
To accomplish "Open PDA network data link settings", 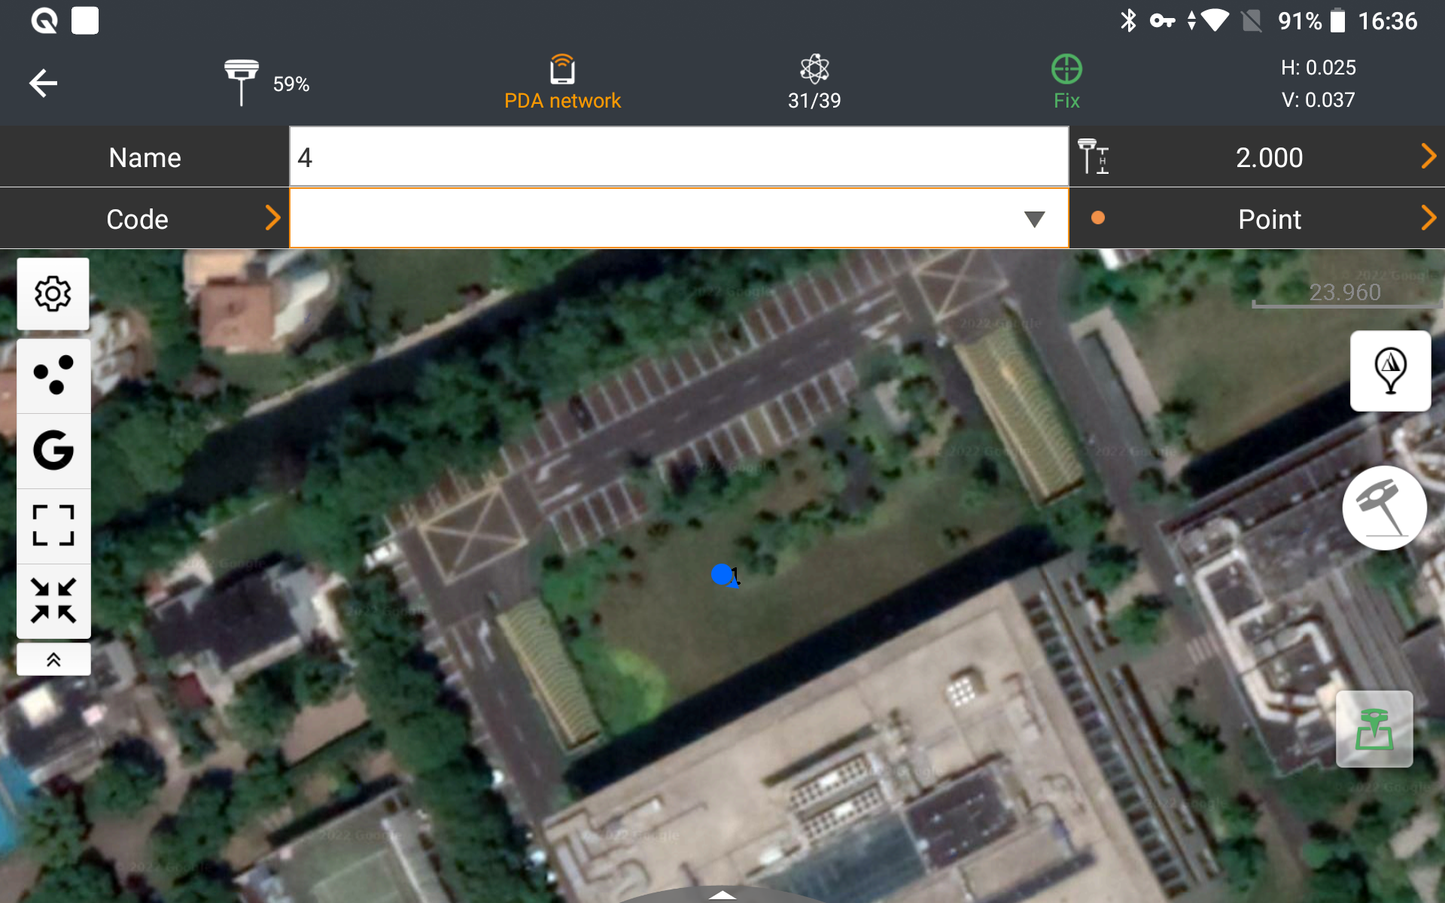I will pyautogui.click(x=562, y=82).
